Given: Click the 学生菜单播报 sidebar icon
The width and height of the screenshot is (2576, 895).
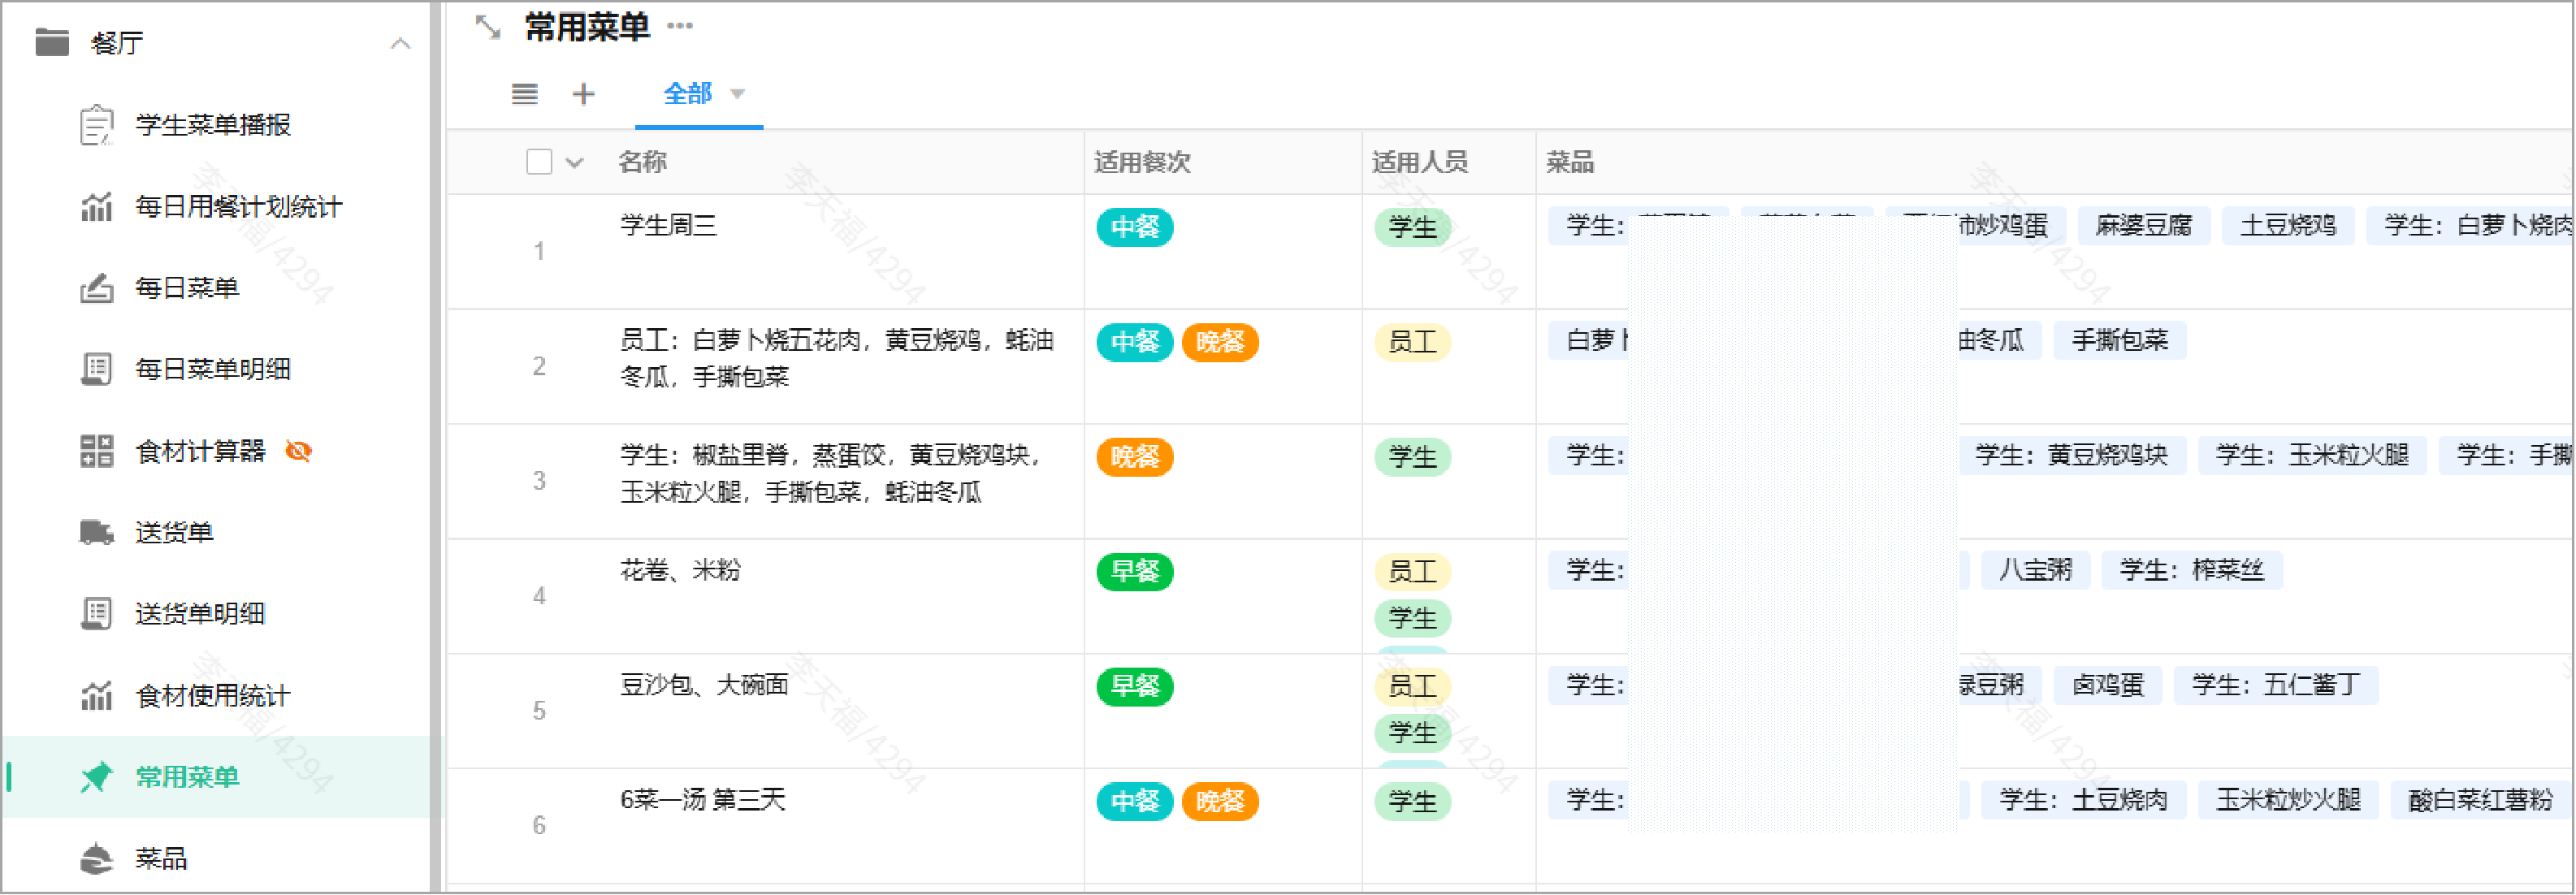Looking at the screenshot, I should pyautogui.click(x=96, y=125).
